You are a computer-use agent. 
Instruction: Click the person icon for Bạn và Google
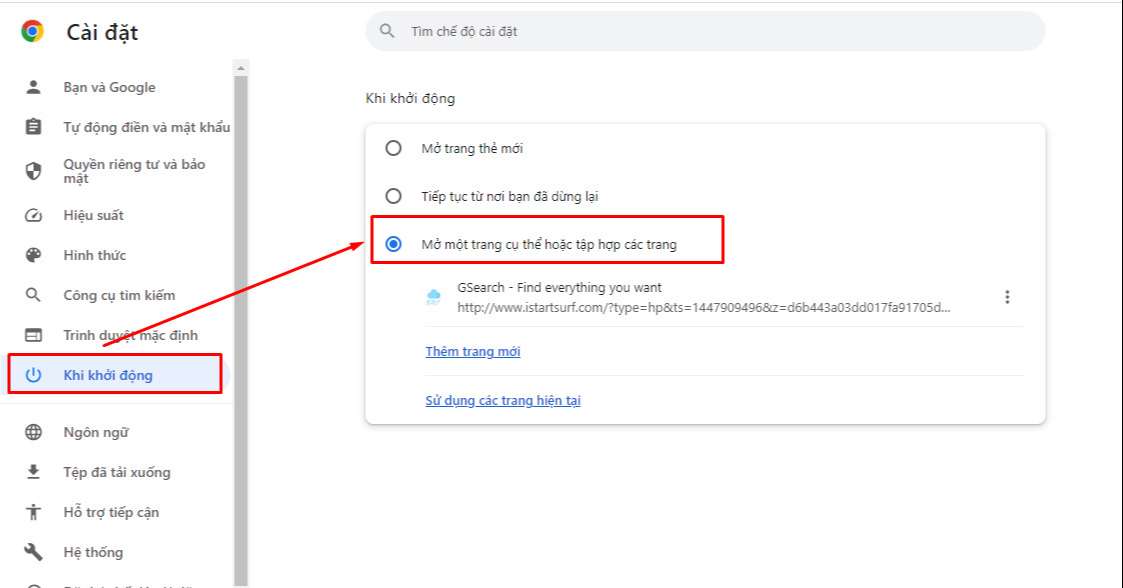[x=33, y=87]
